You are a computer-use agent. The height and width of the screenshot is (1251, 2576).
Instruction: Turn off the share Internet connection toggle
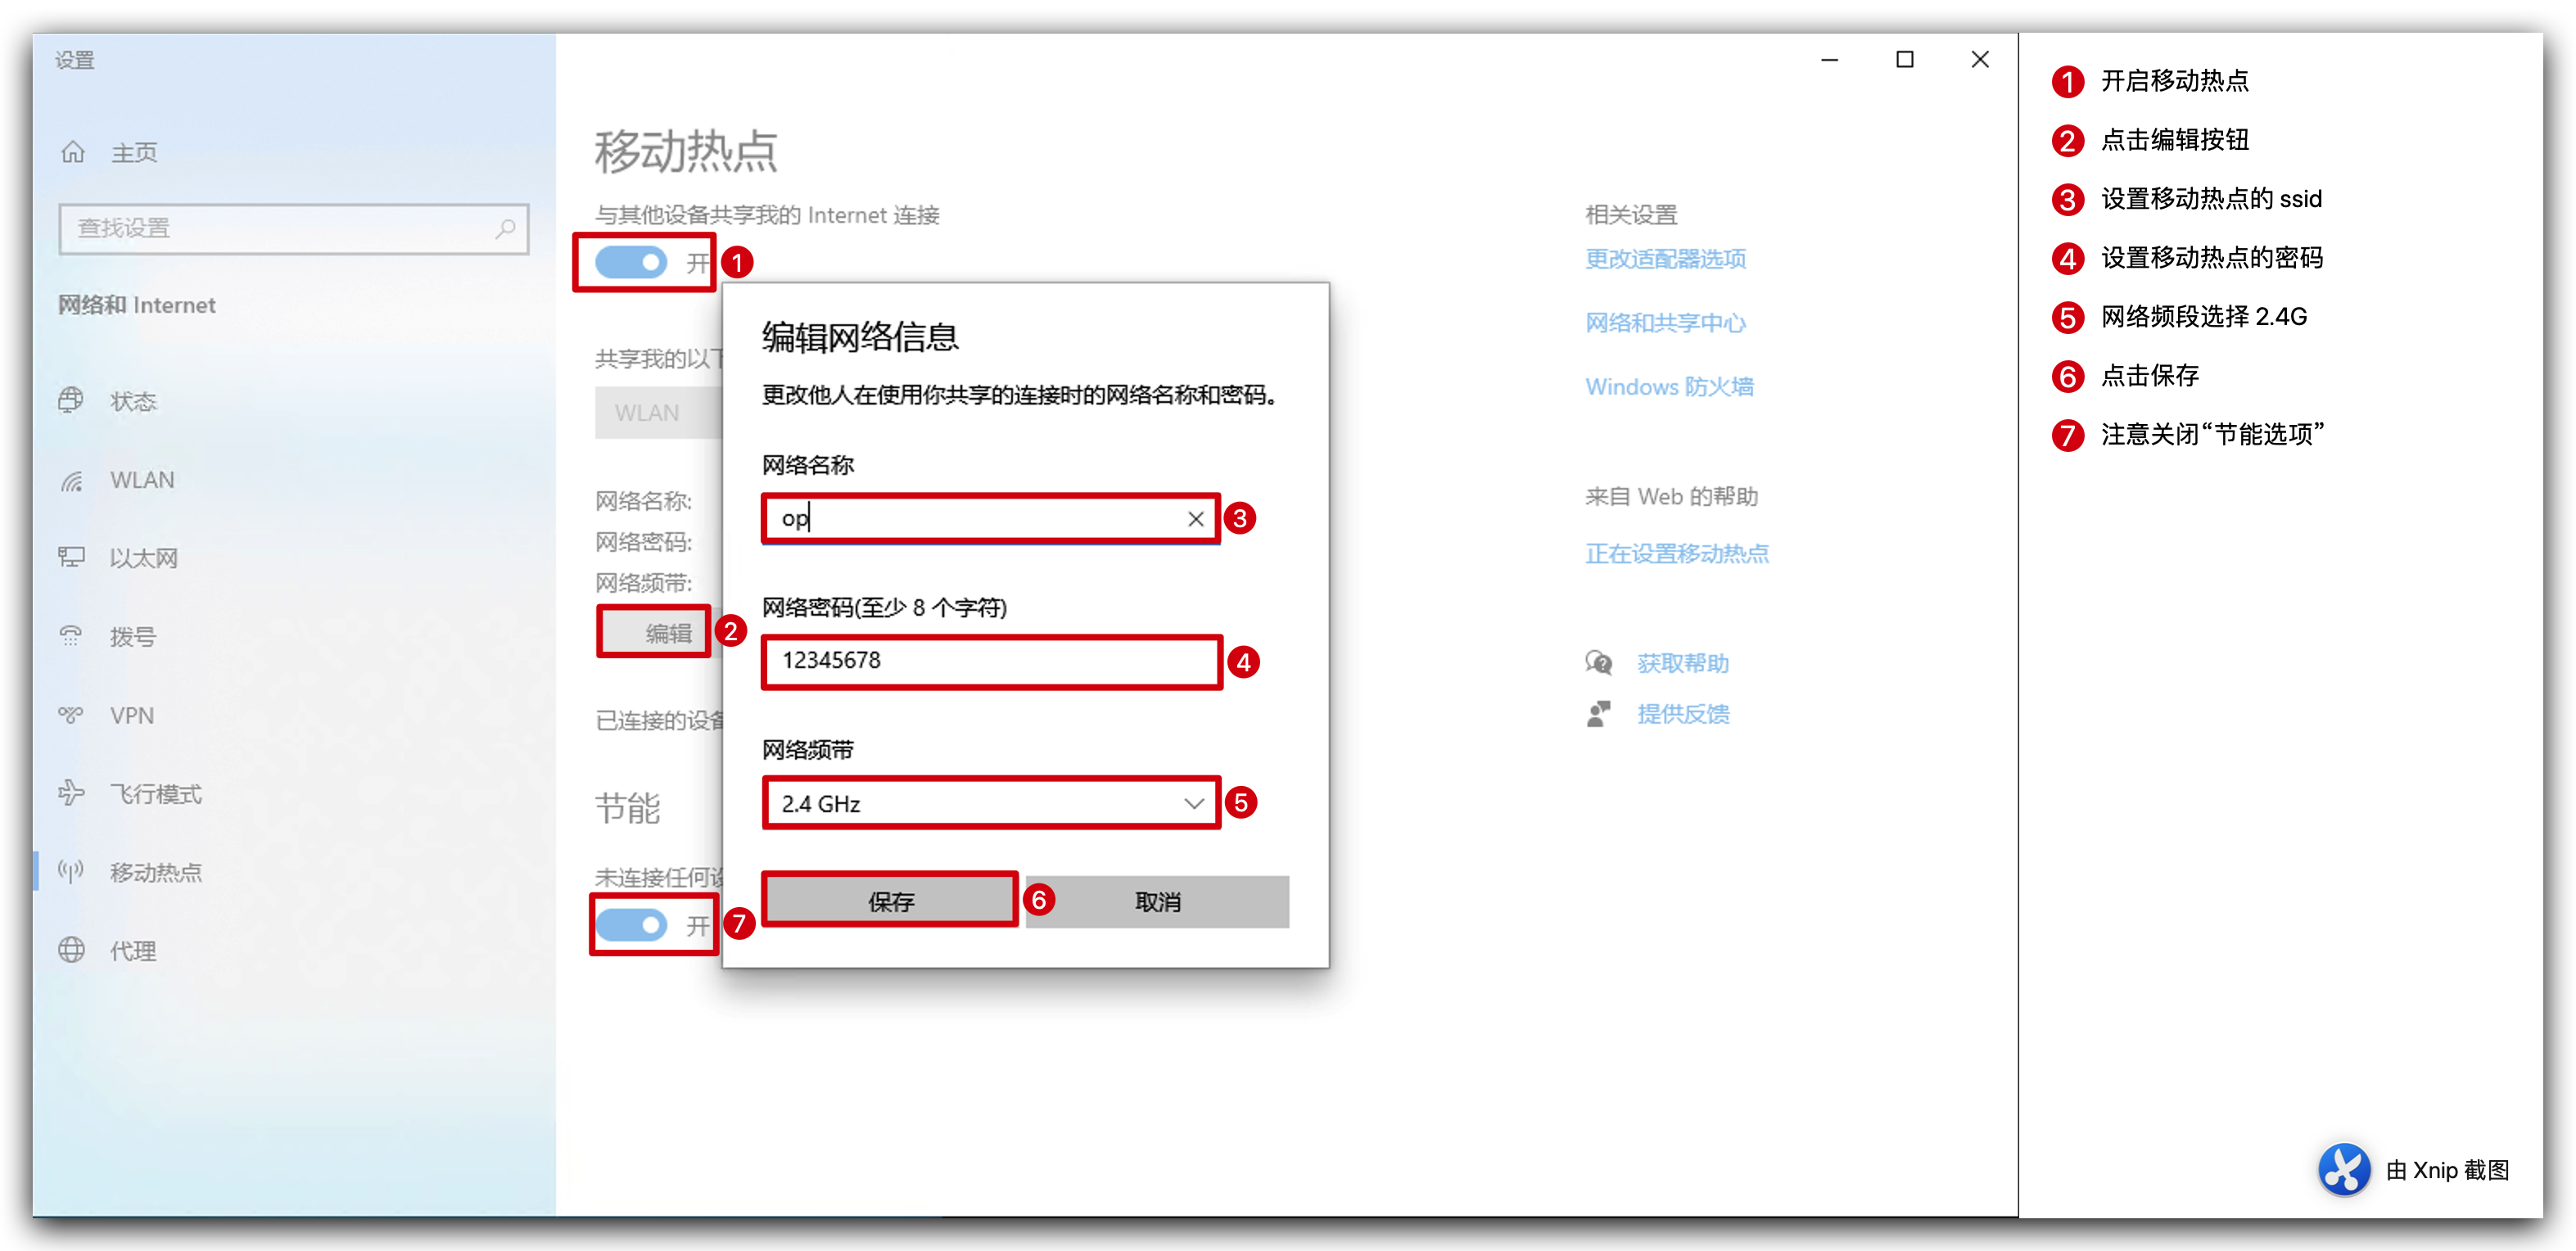[x=631, y=263]
